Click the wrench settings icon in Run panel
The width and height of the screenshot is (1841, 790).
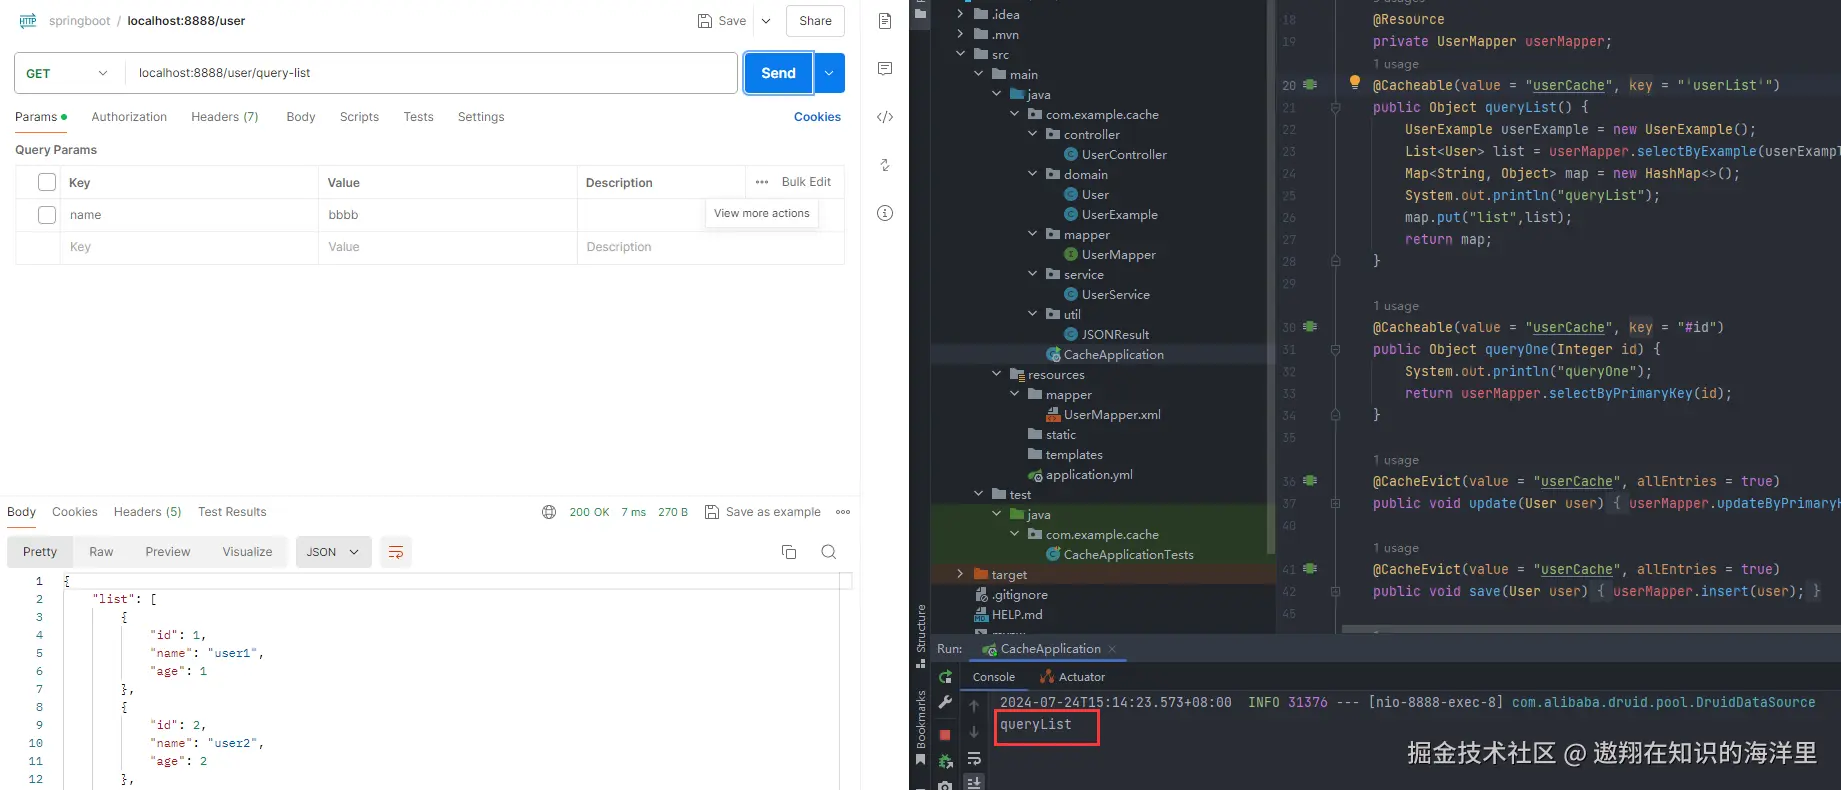pyautogui.click(x=945, y=703)
